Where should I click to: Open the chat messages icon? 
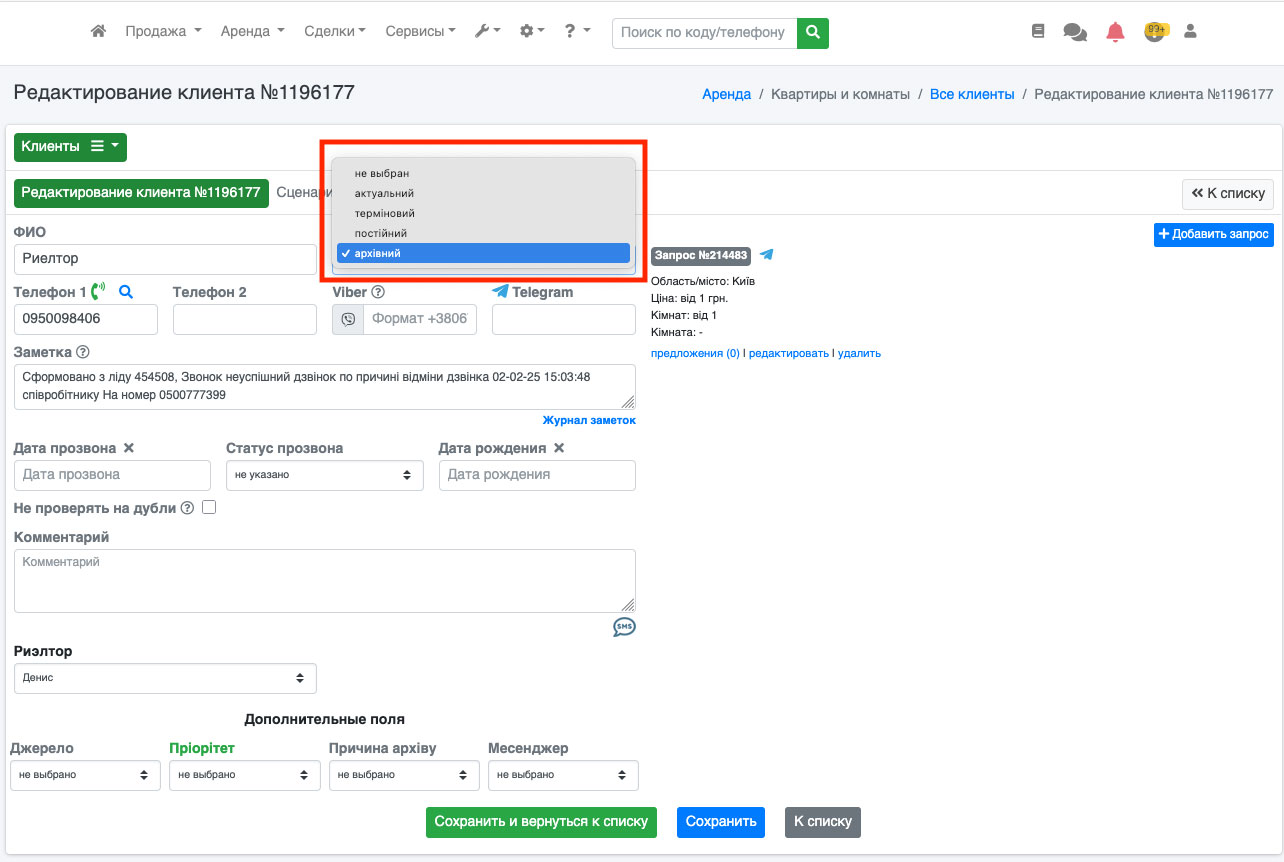1075,32
